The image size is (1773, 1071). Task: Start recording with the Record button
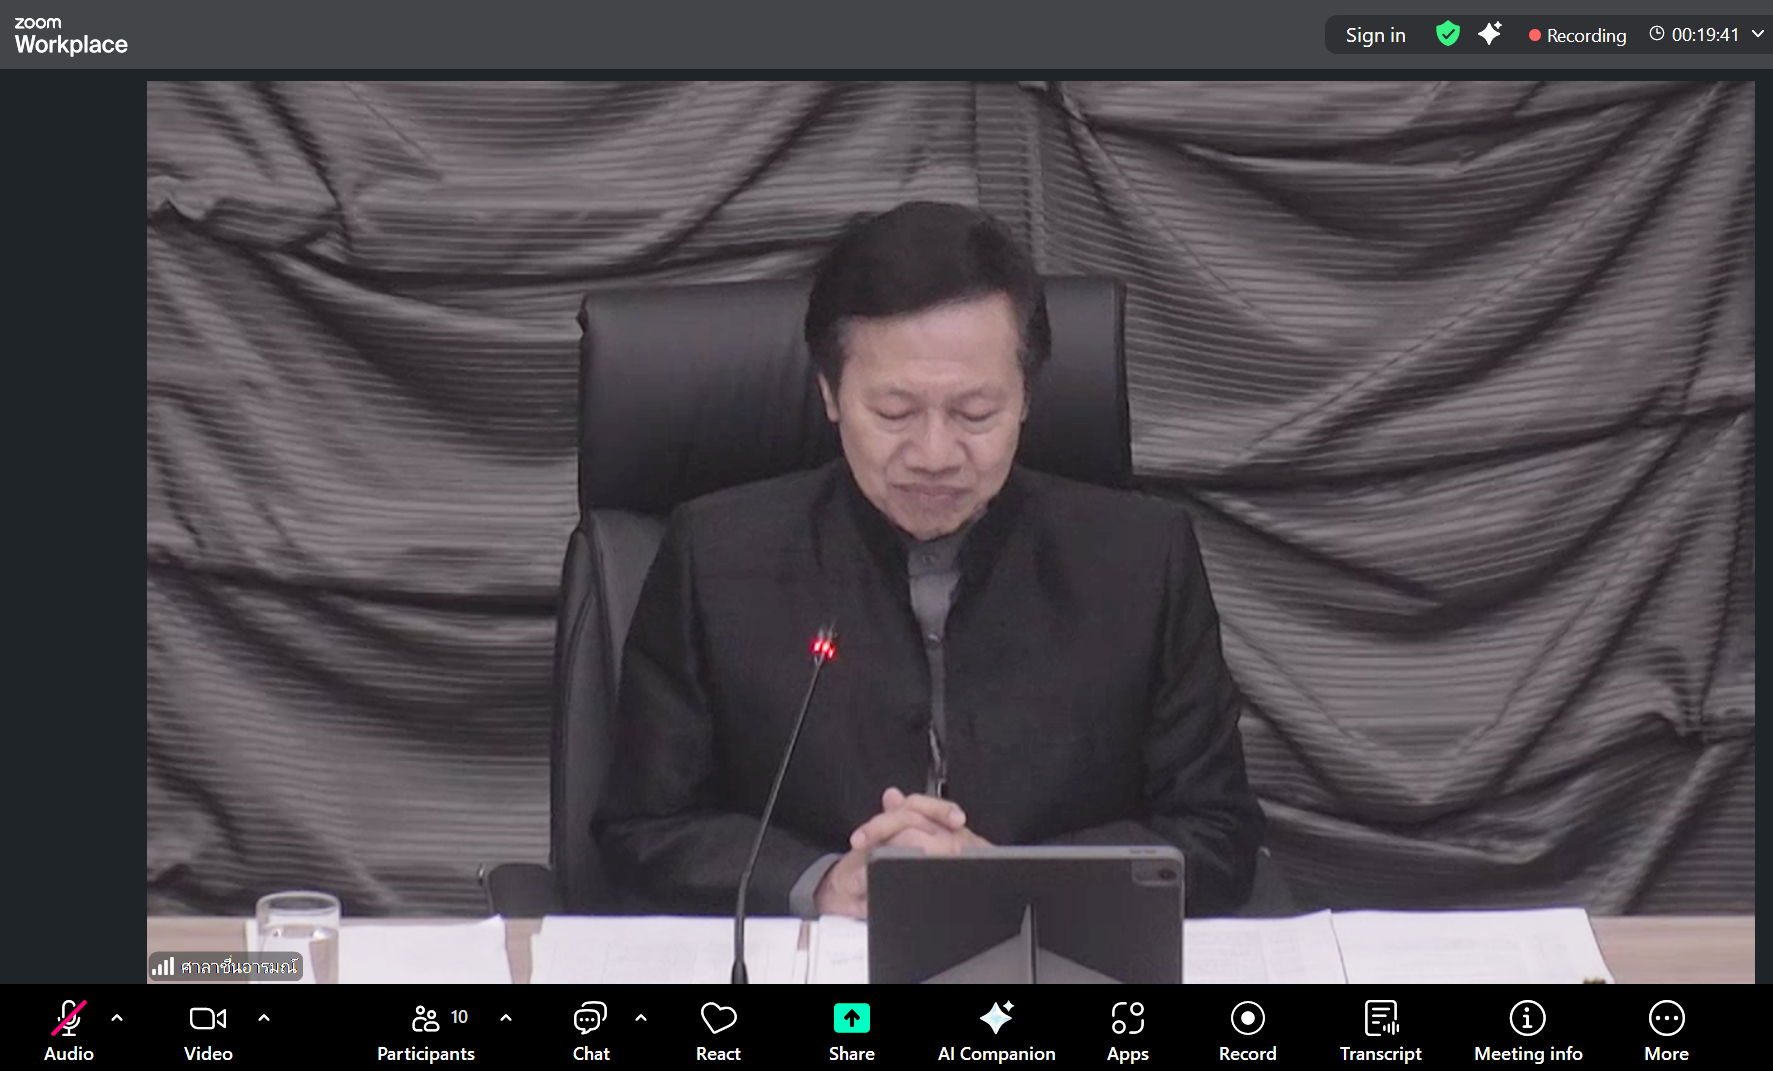(x=1247, y=1030)
